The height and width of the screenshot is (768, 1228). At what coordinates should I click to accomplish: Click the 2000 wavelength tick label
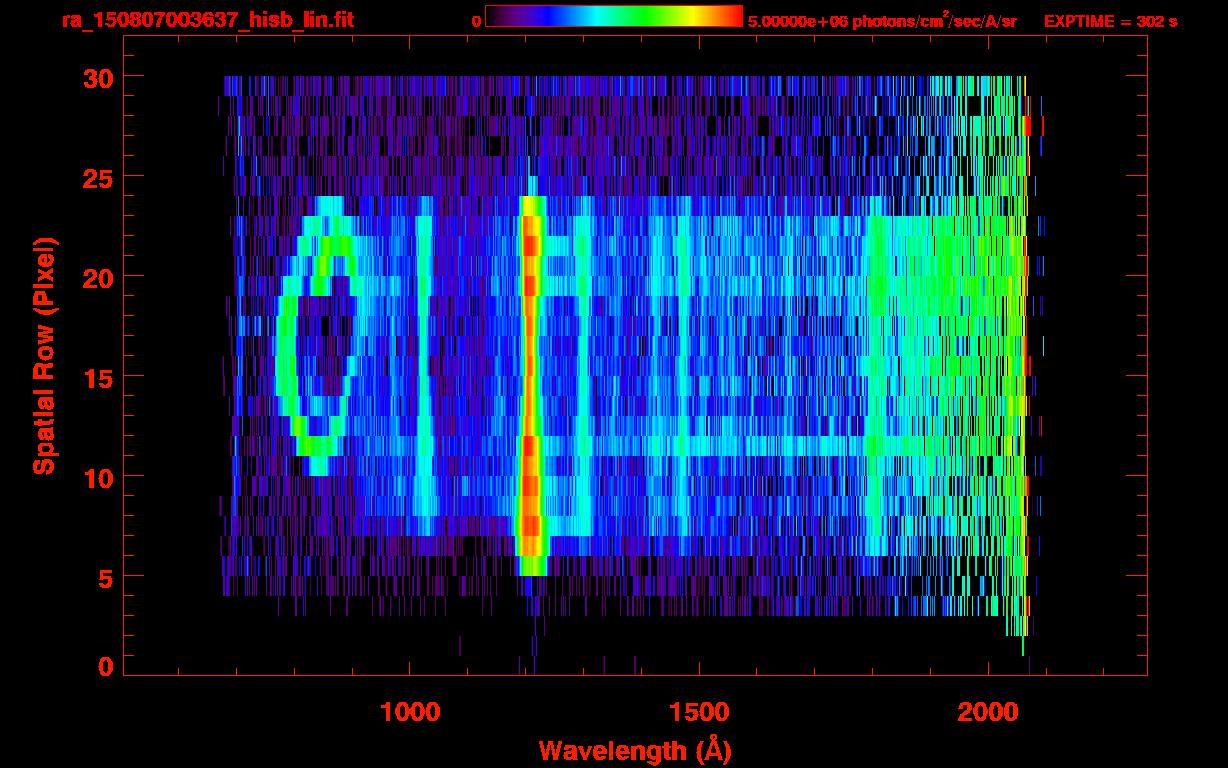click(x=988, y=712)
